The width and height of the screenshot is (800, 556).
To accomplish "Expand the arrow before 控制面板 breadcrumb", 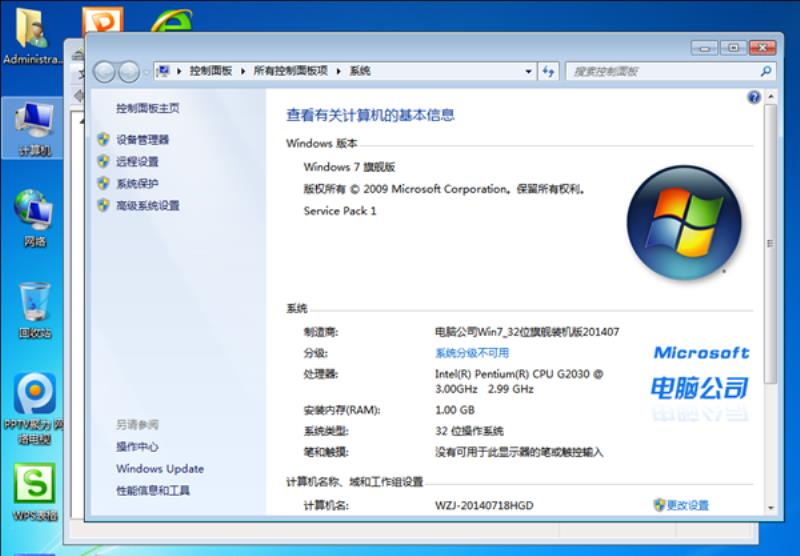I will pyautogui.click(x=179, y=71).
